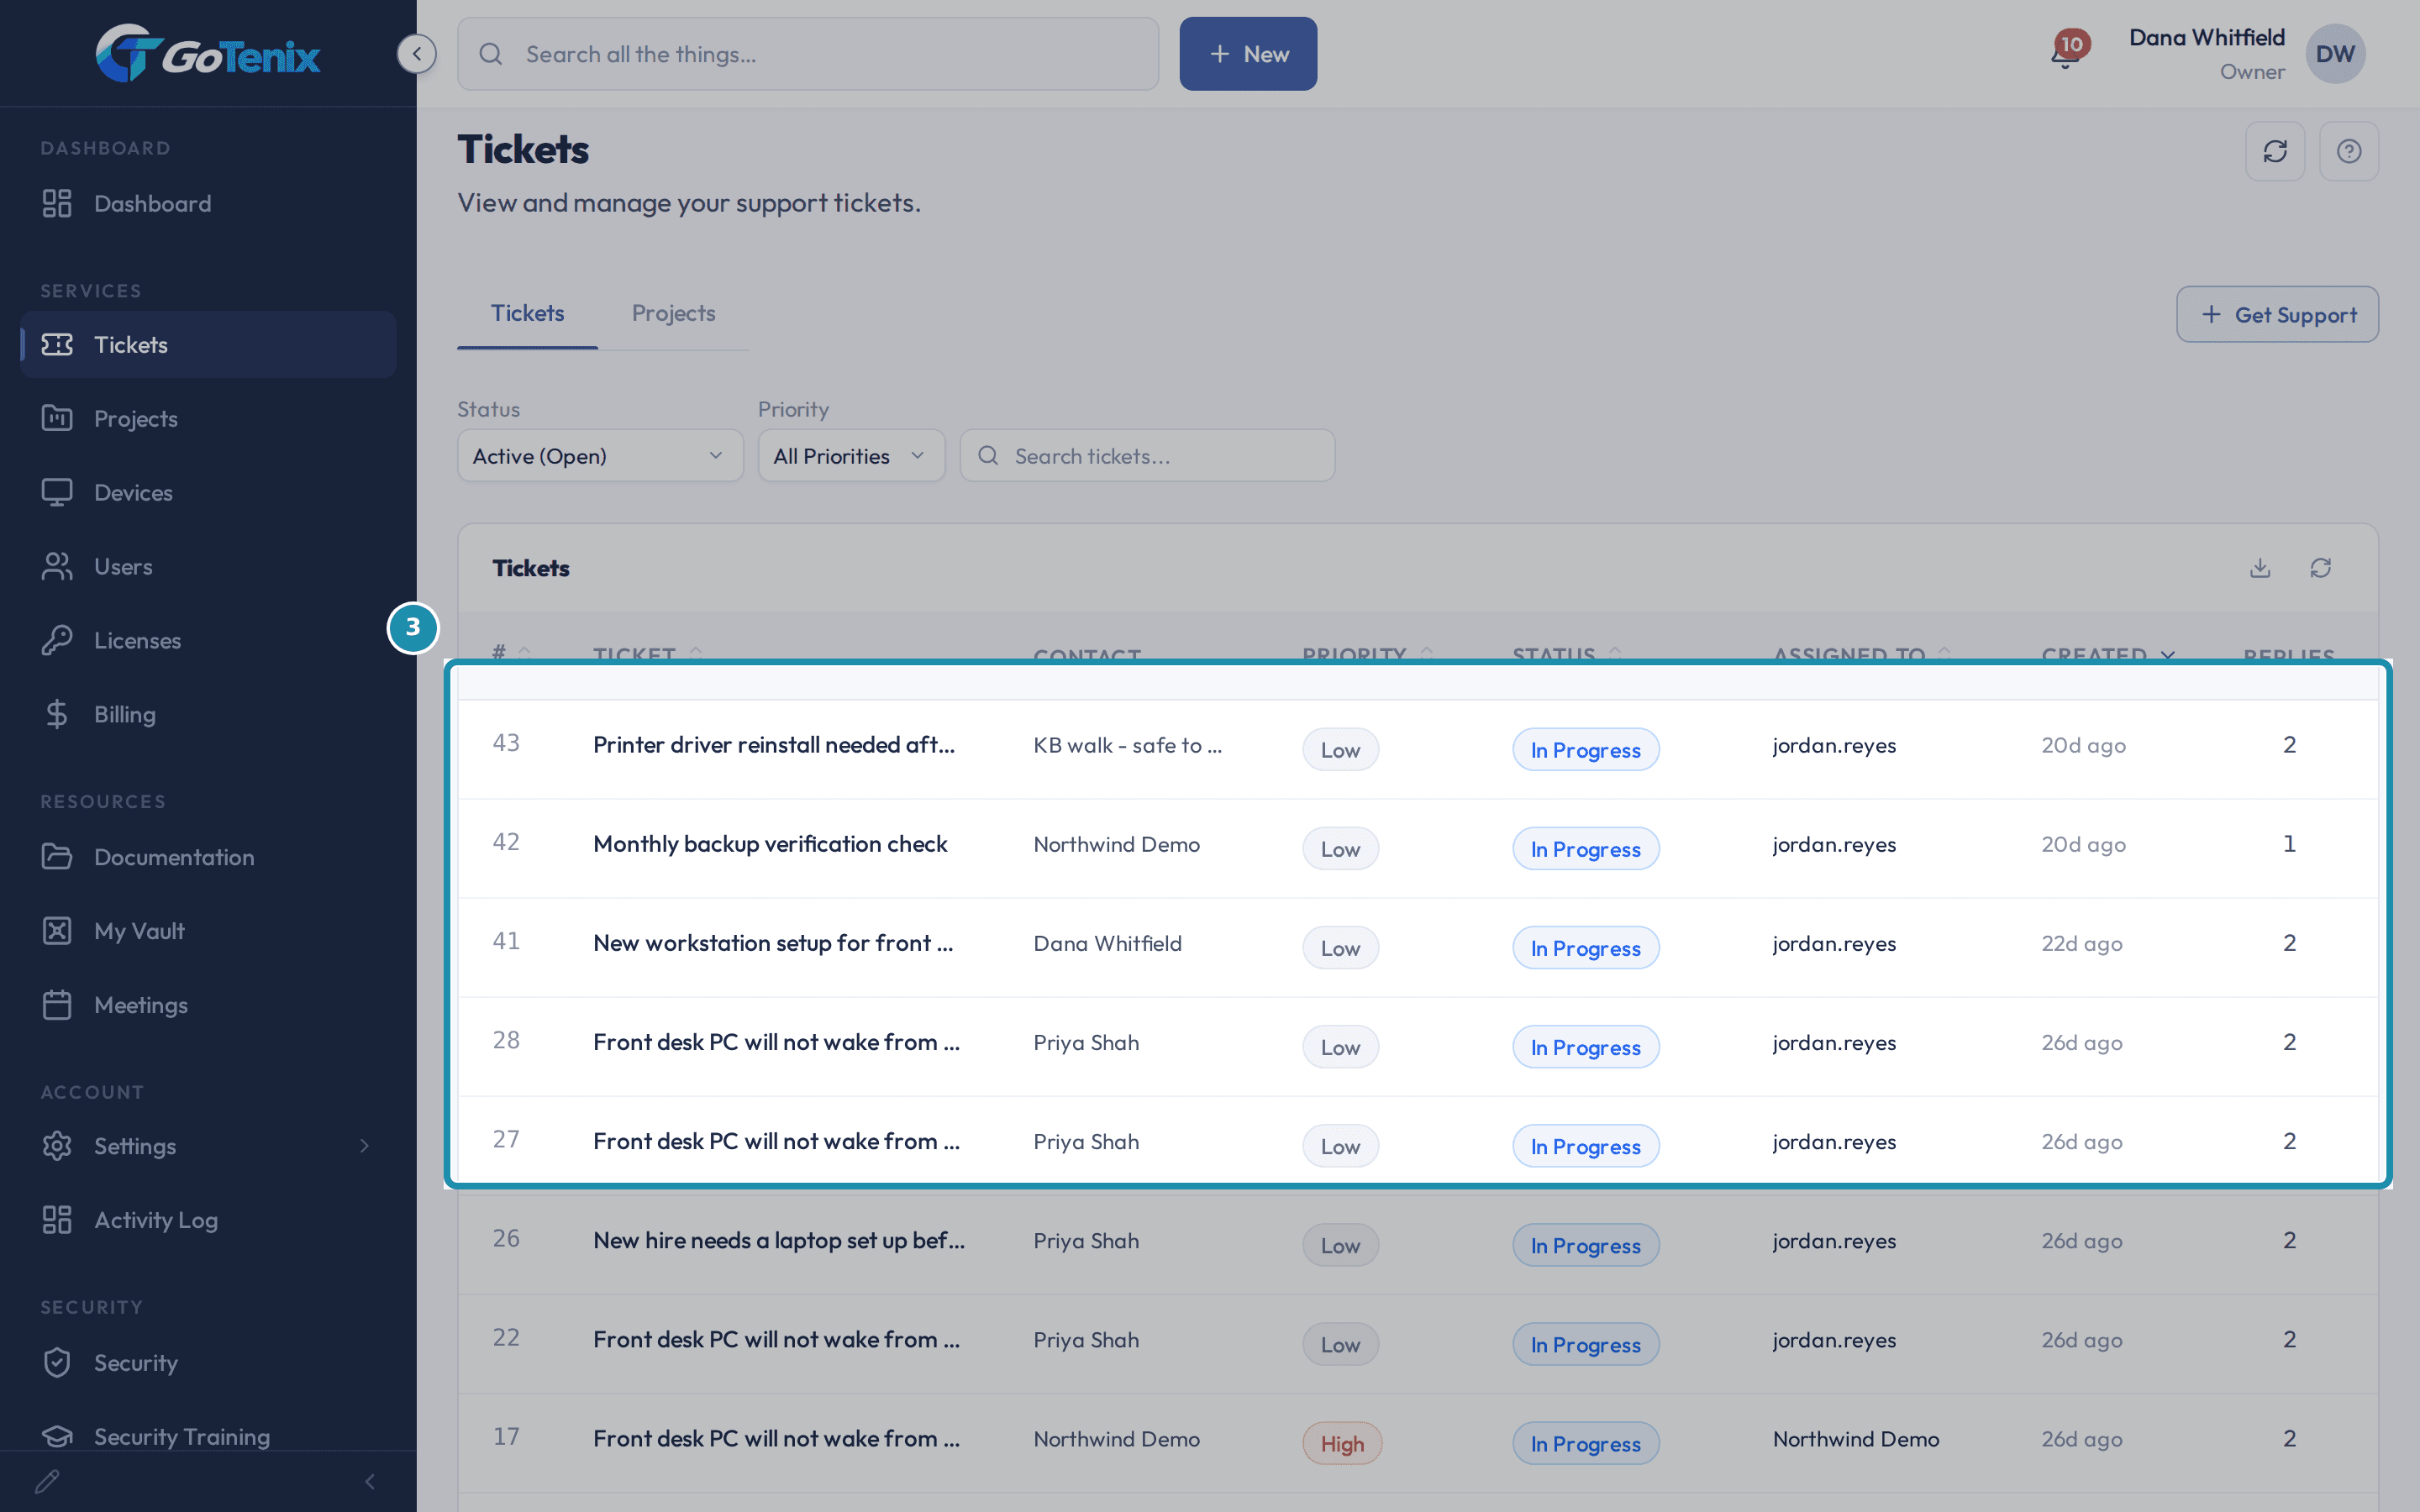Click the New button
The height and width of the screenshot is (1512, 2420).
click(x=1248, y=54)
